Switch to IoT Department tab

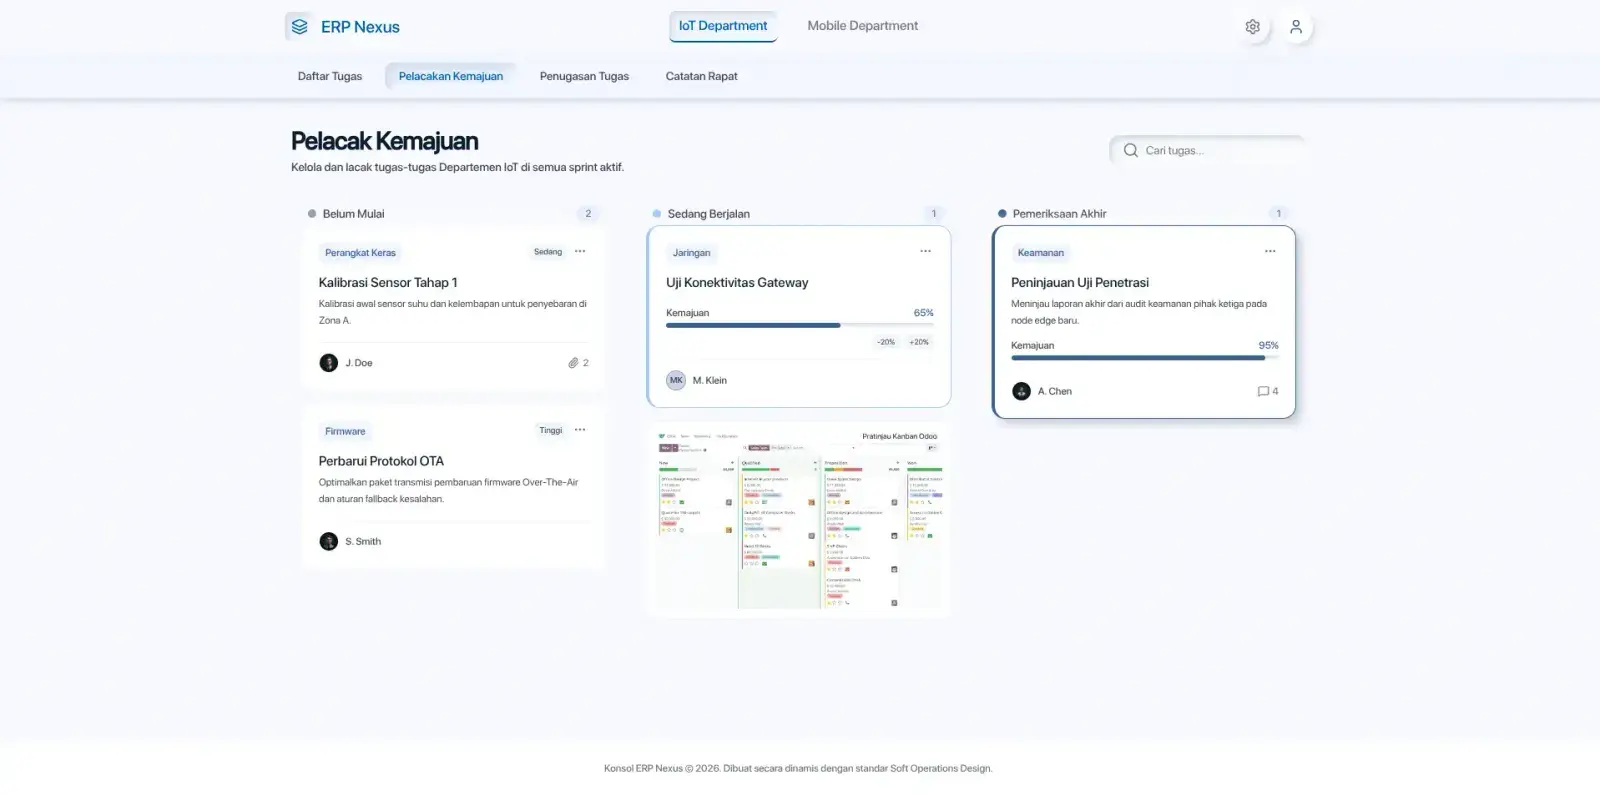723,26
